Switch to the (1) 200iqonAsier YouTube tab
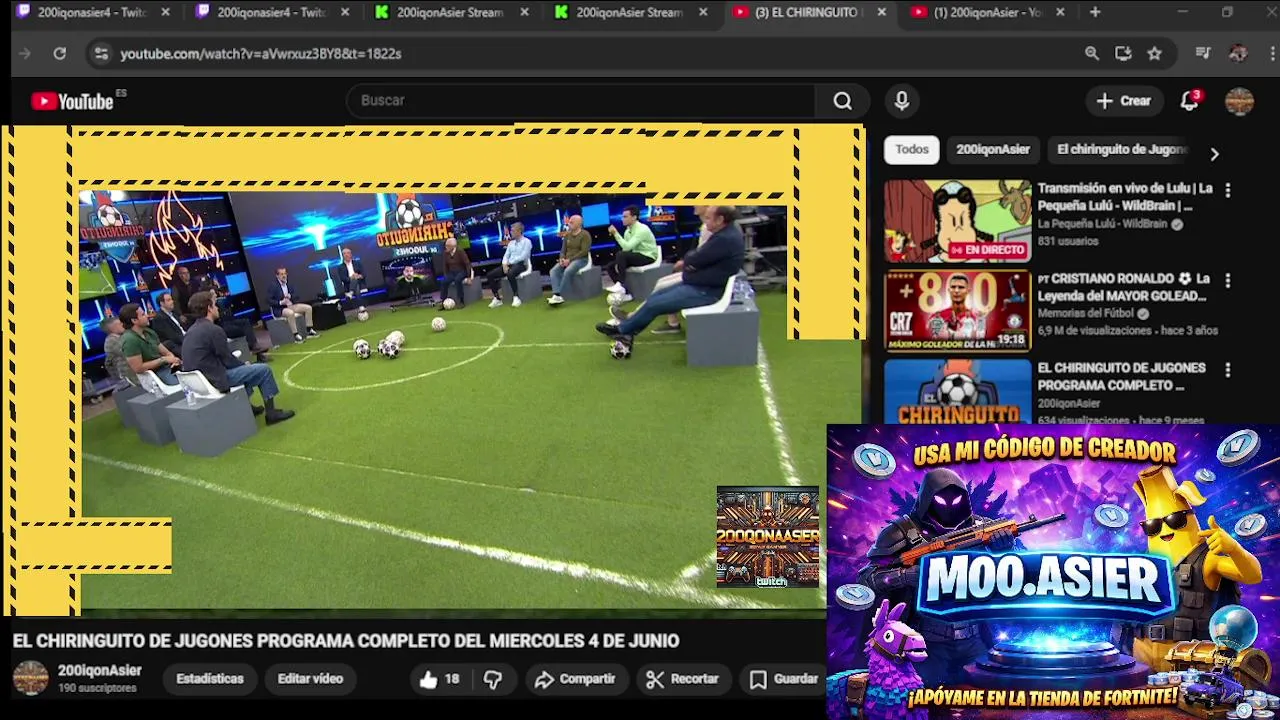 click(x=988, y=12)
